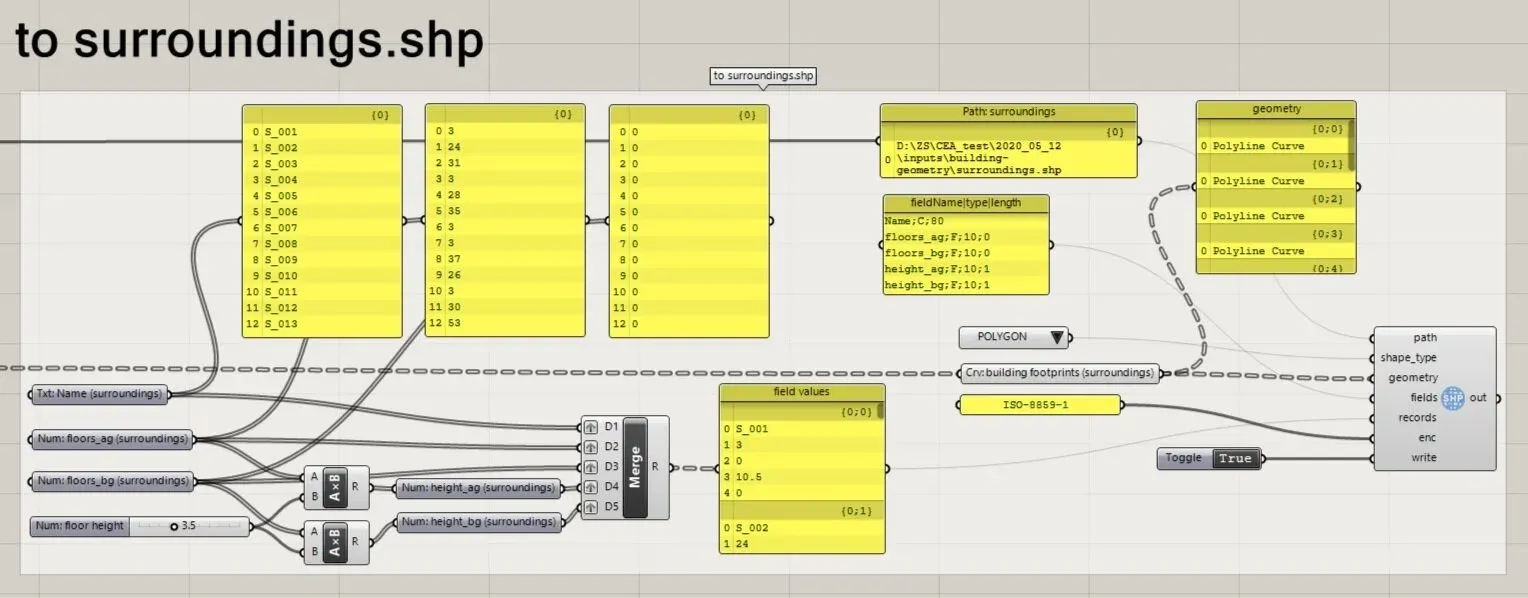Select the POLYGON value list label
The width and height of the screenshot is (1528, 598).
(x=1002, y=337)
